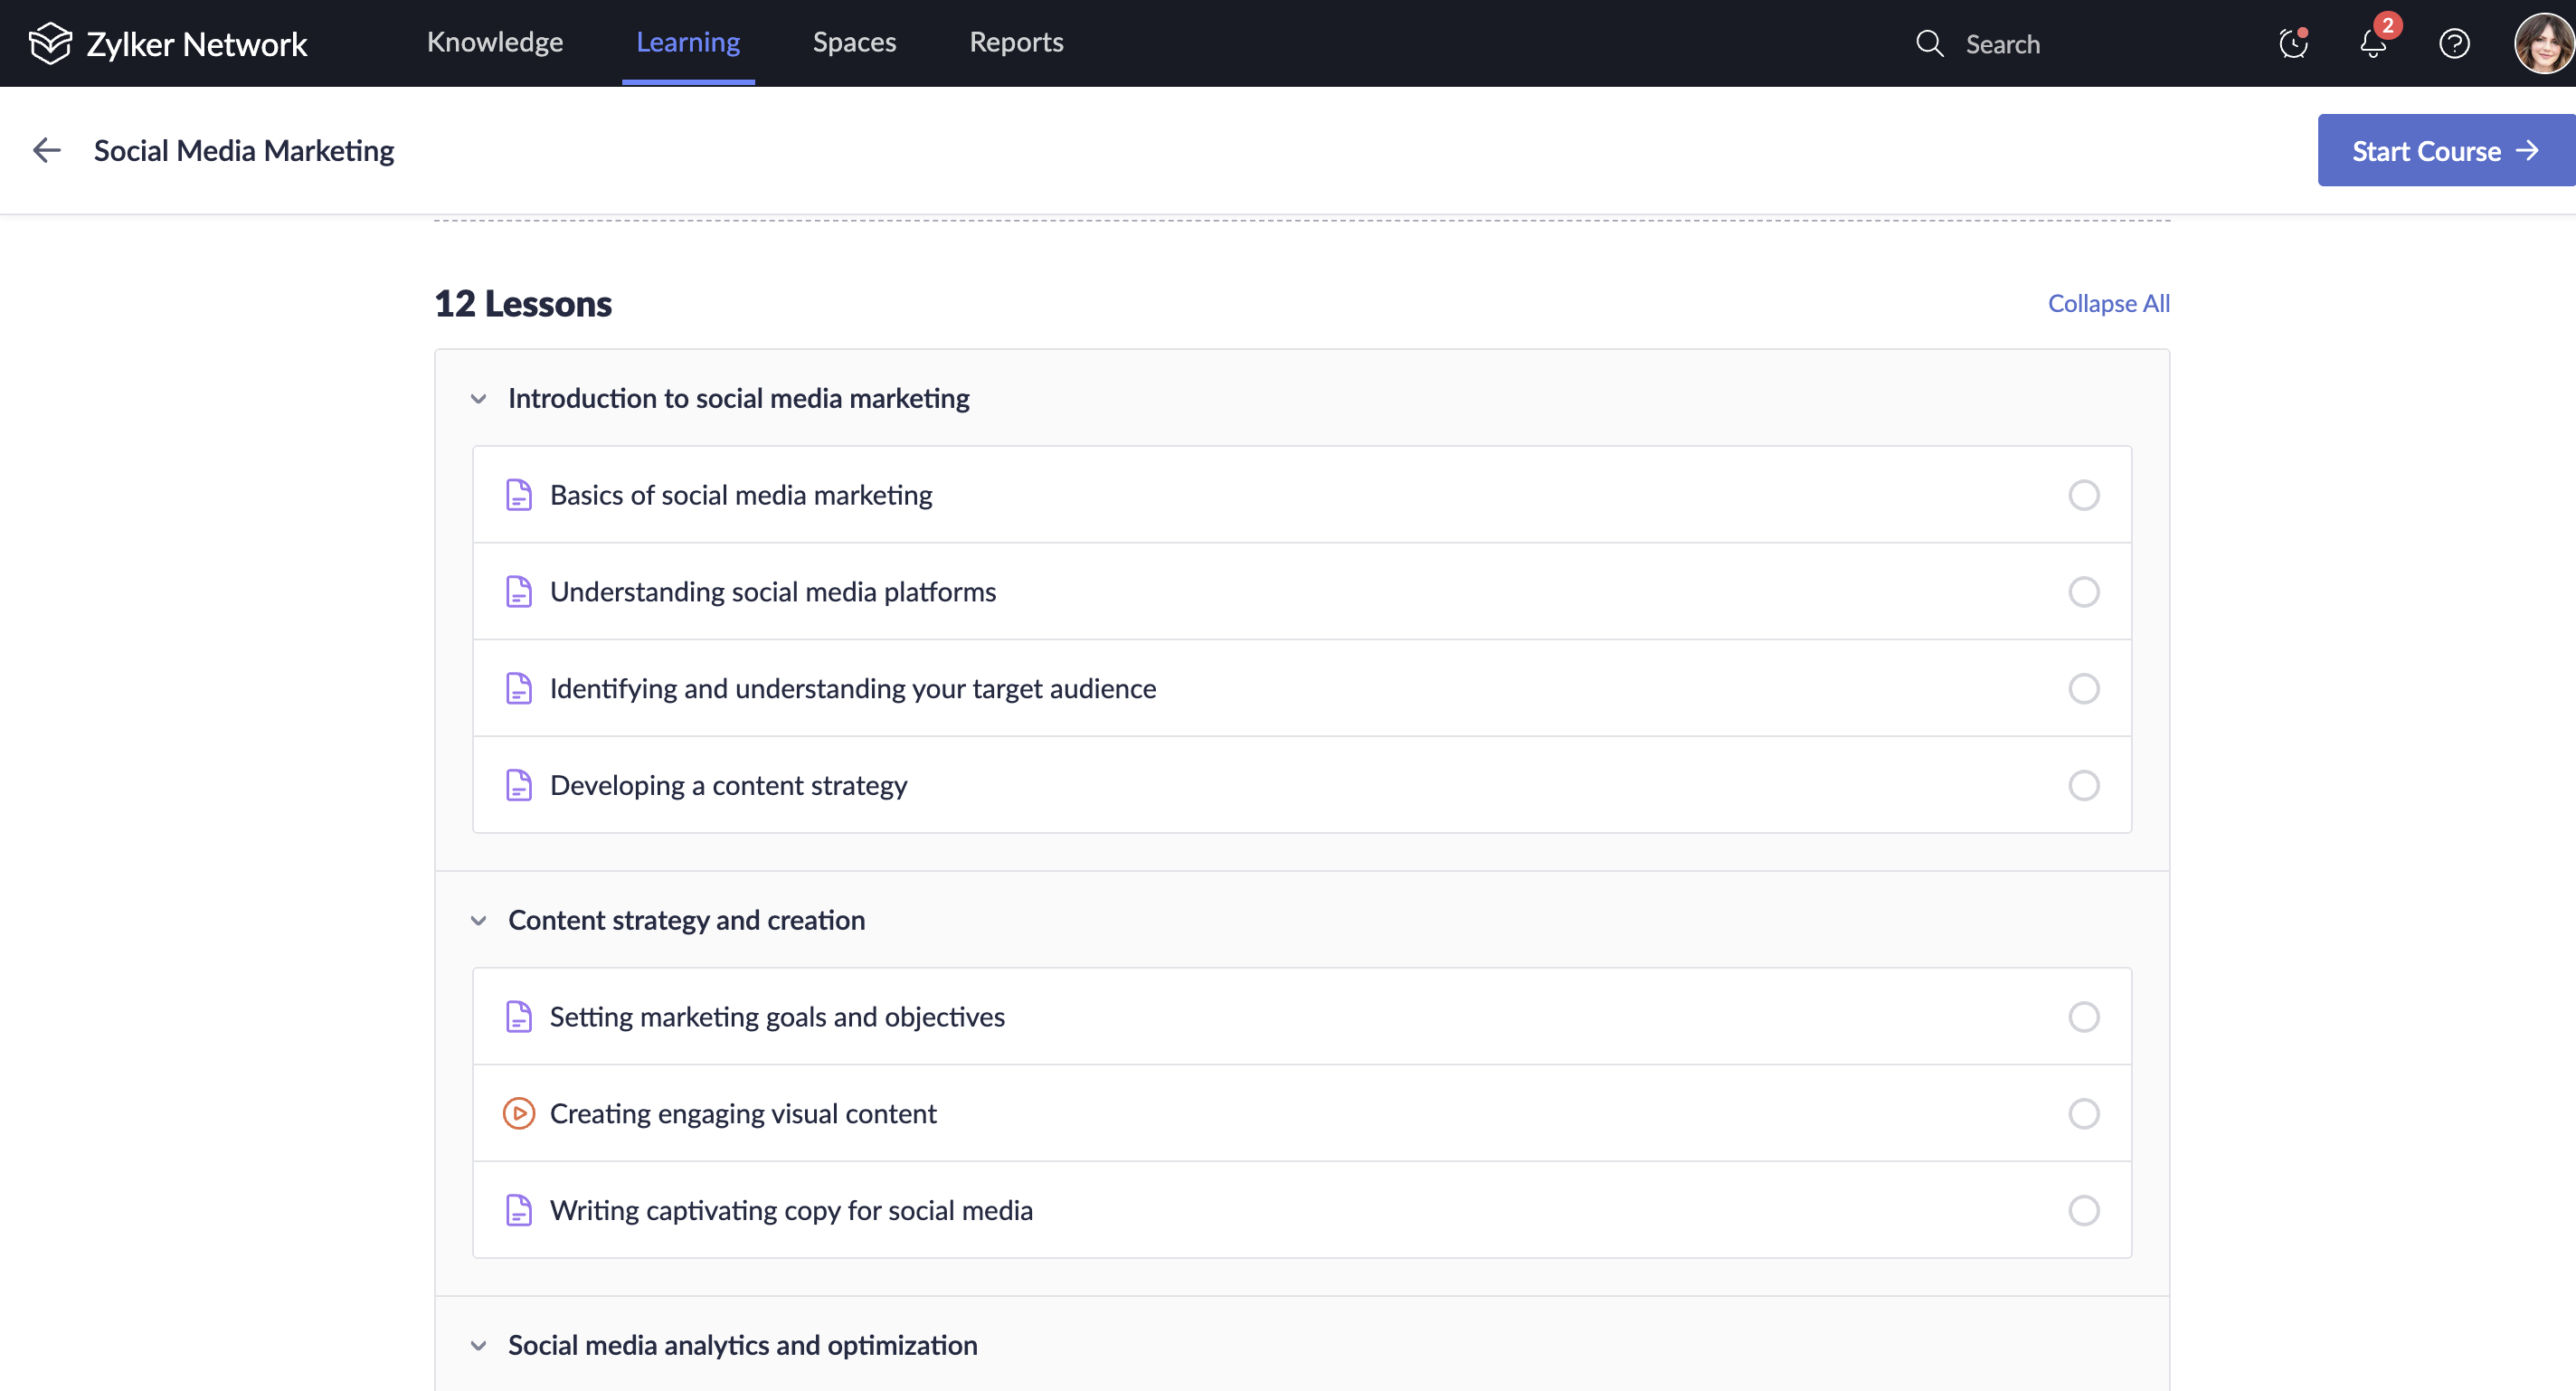This screenshot has height=1391, width=2576.
Task: Mark Basics of social media marketing complete circle
Action: click(2083, 495)
